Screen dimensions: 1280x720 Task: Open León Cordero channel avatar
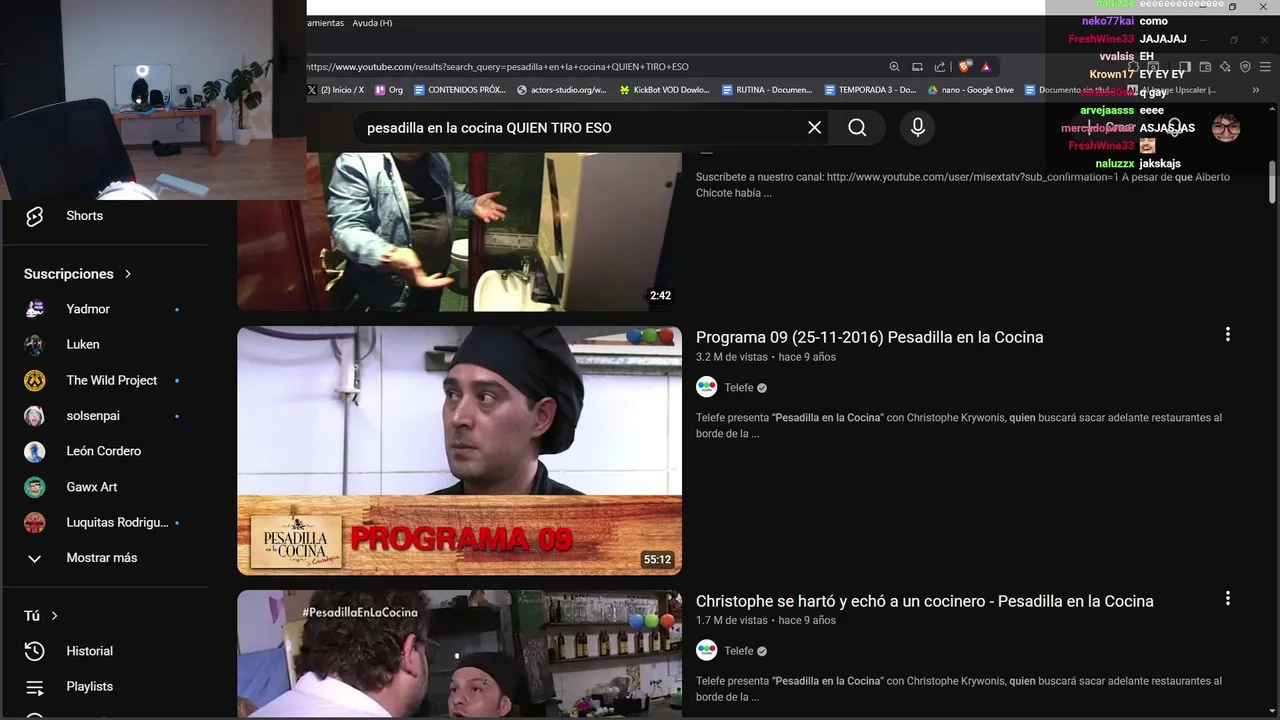click(x=35, y=451)
